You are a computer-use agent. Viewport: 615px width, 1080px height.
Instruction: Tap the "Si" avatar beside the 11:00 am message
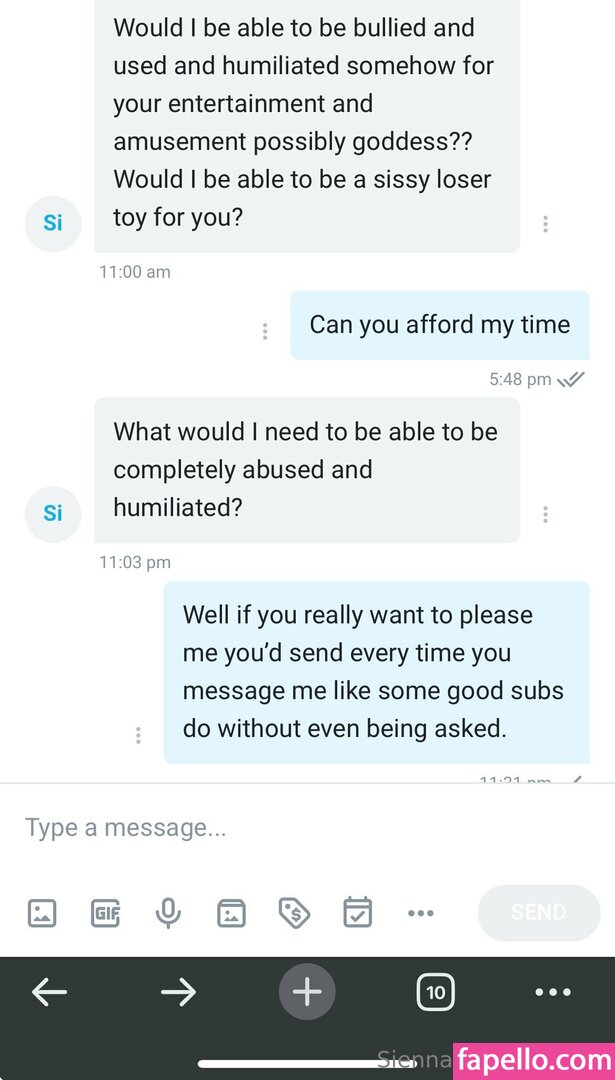[x=53, y=223]
